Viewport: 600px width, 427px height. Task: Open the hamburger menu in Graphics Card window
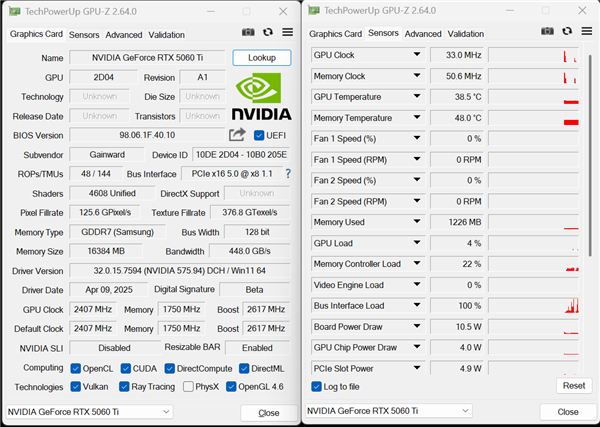click(286, 33)
